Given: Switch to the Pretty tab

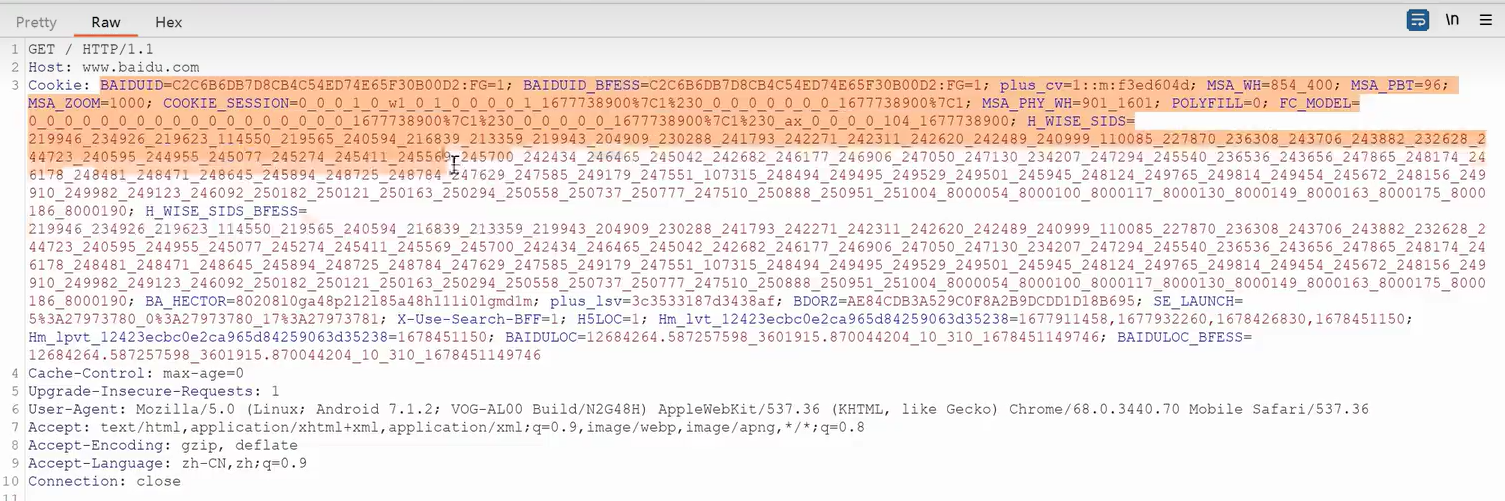Looking at the screenshot, I should (36, 22).
